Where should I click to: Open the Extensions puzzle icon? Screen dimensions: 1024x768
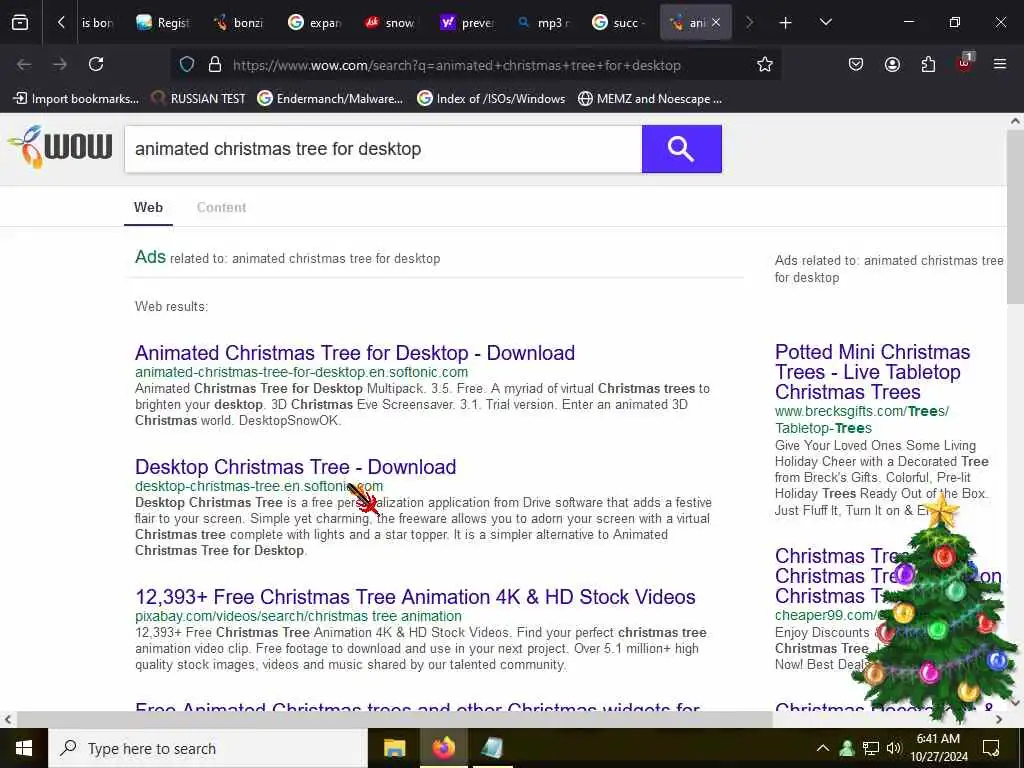point(928,64)
